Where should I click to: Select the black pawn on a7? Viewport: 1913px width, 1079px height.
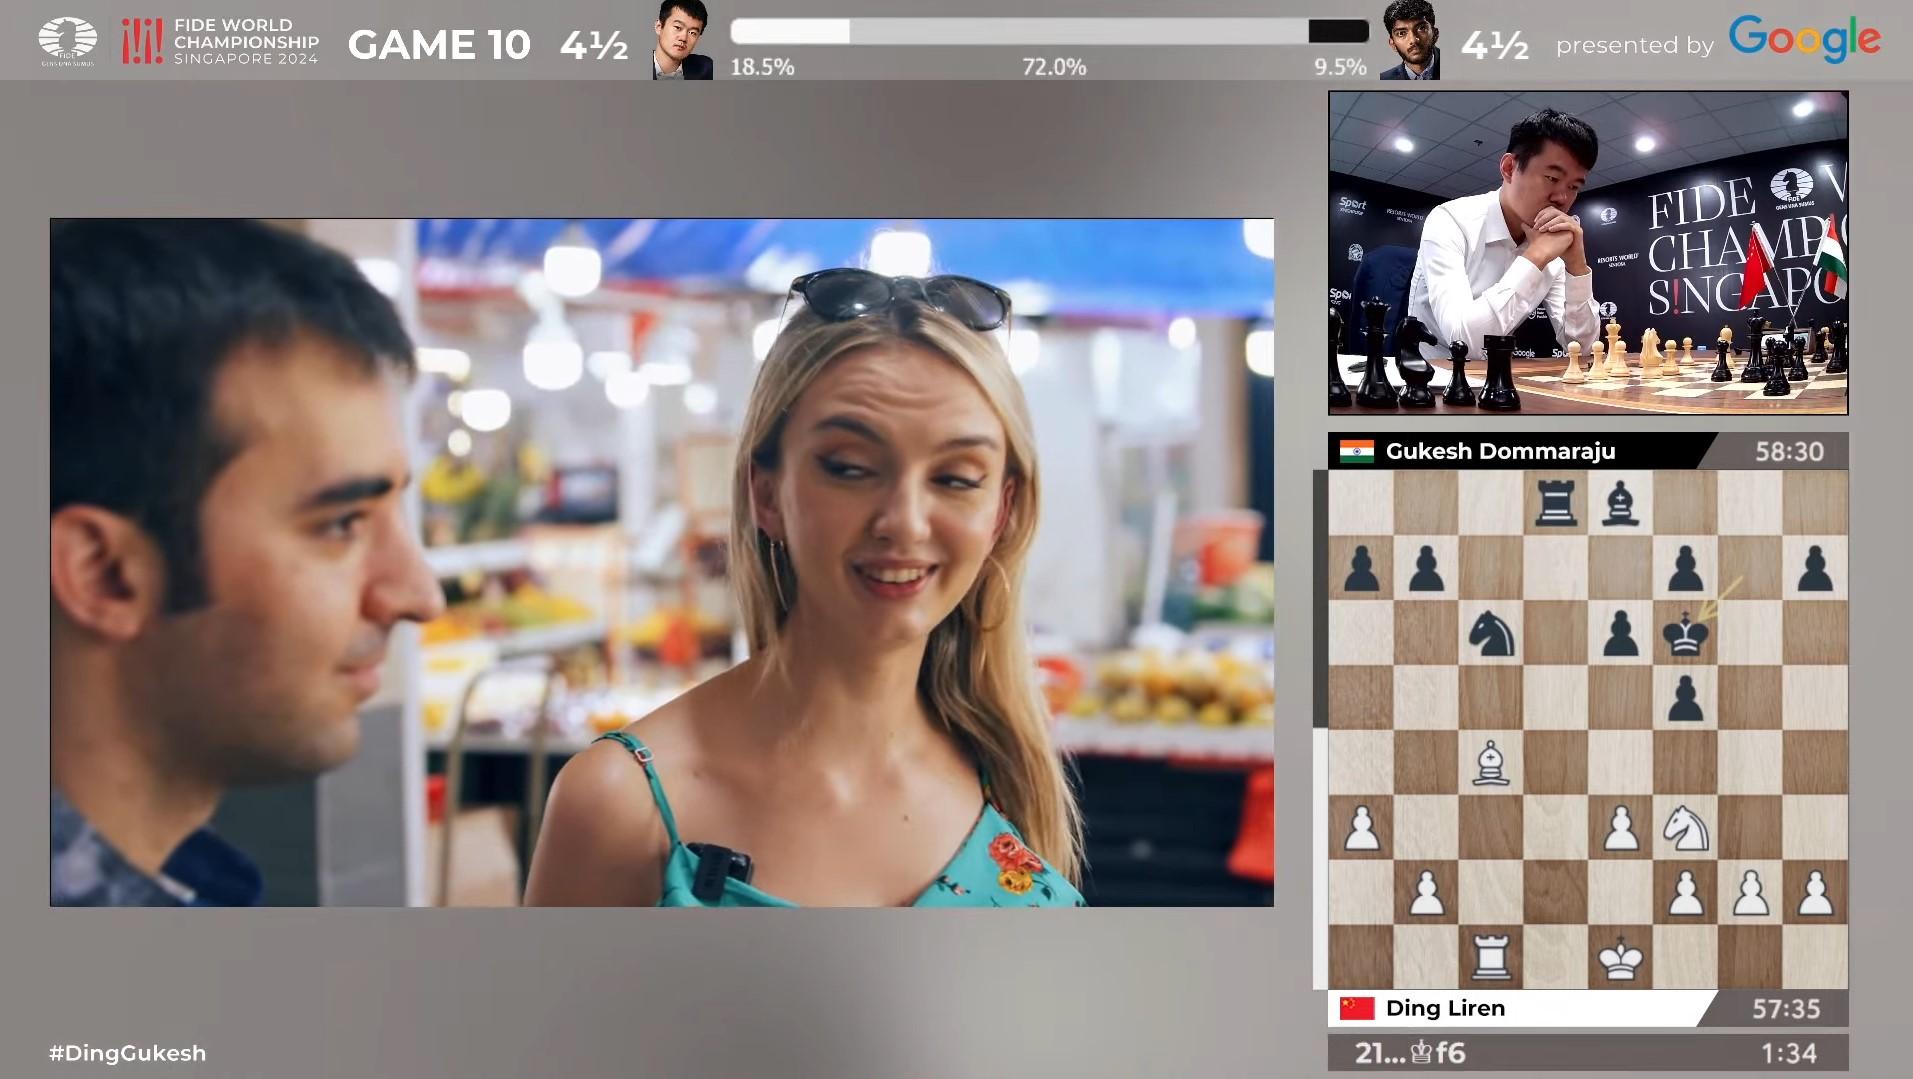pos(1361,569)
